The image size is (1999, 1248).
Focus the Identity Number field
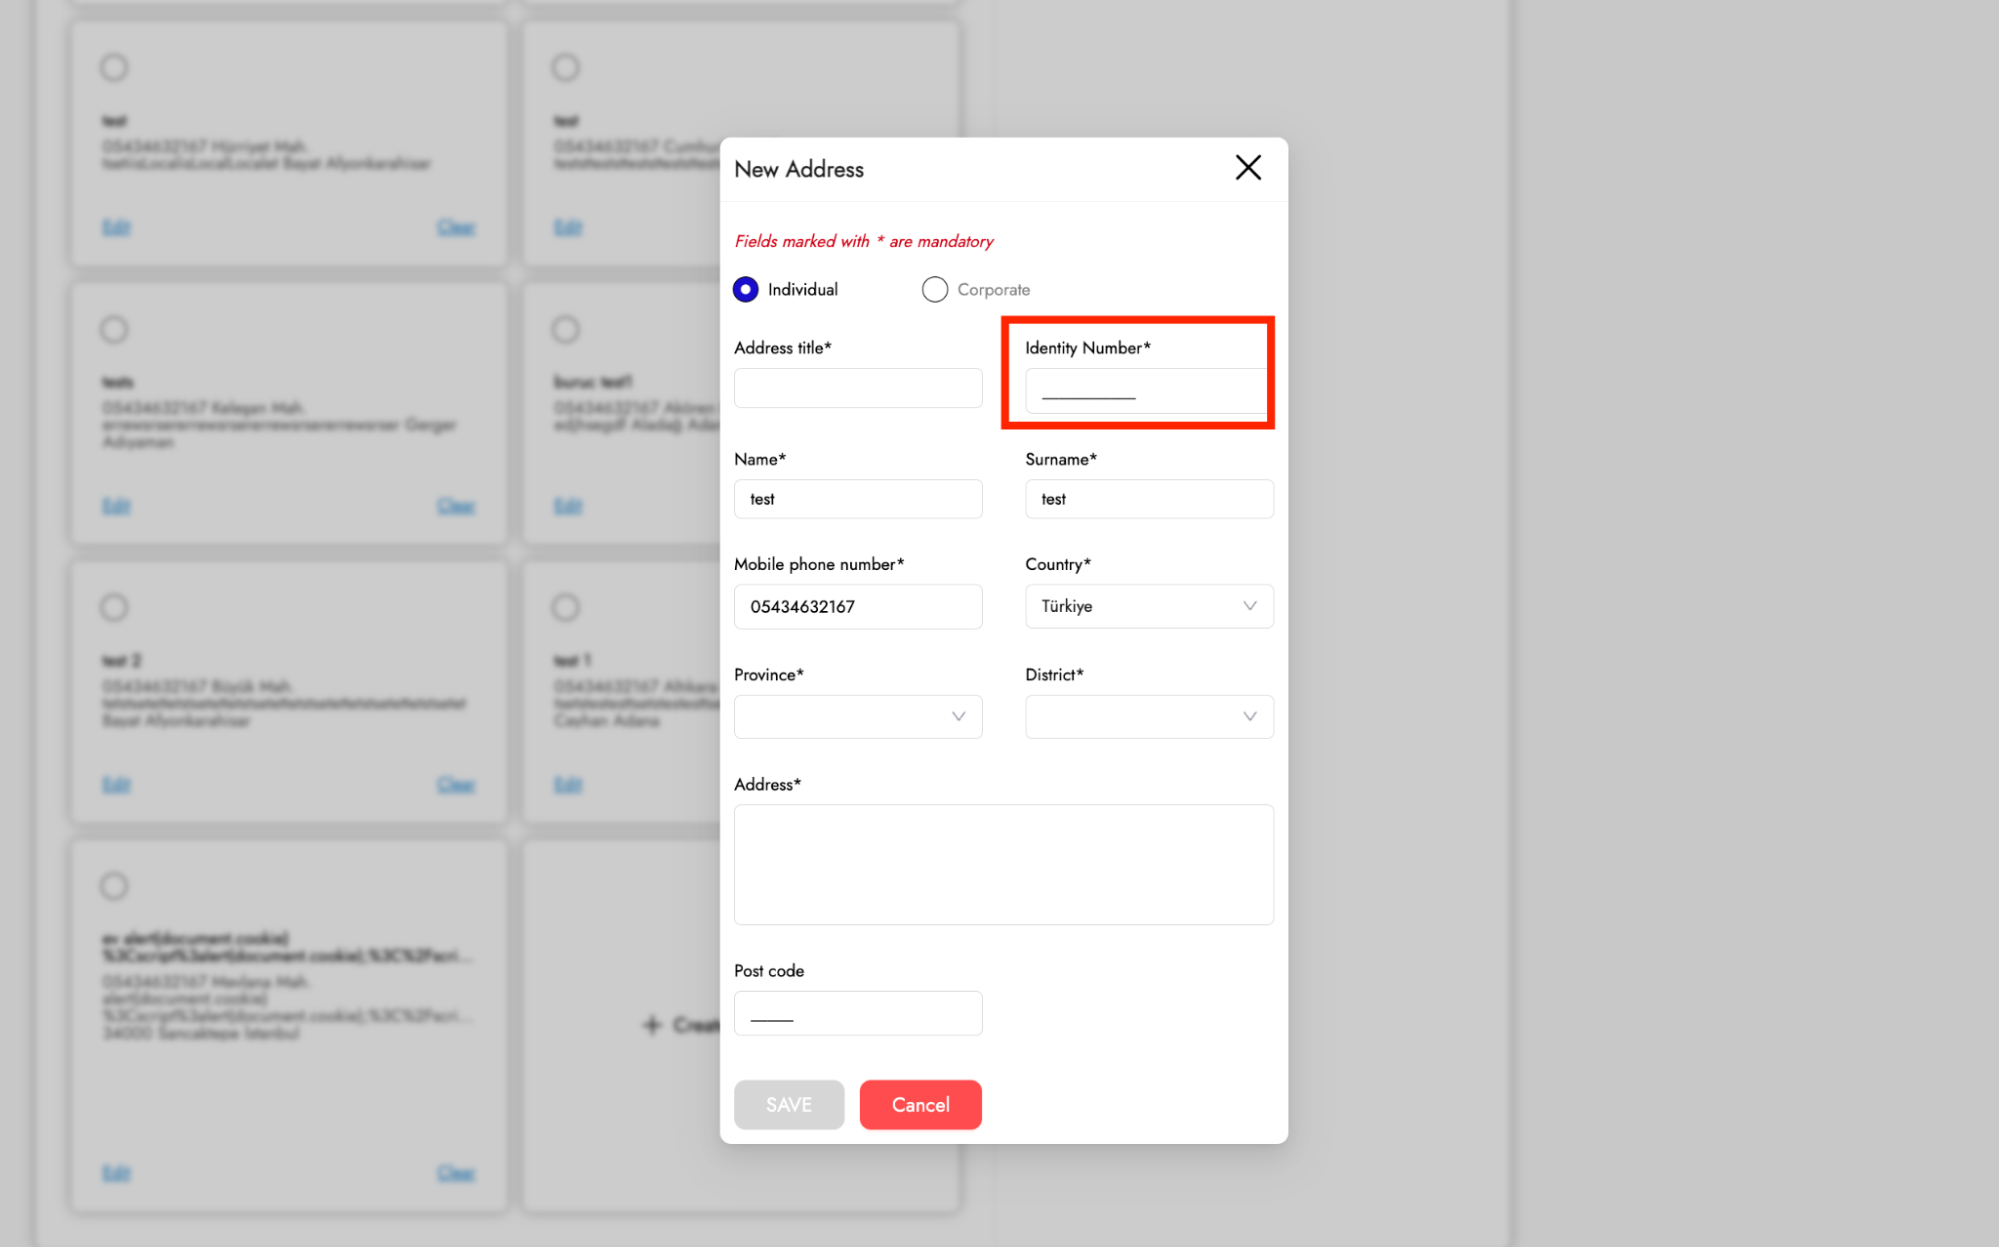1145,391
